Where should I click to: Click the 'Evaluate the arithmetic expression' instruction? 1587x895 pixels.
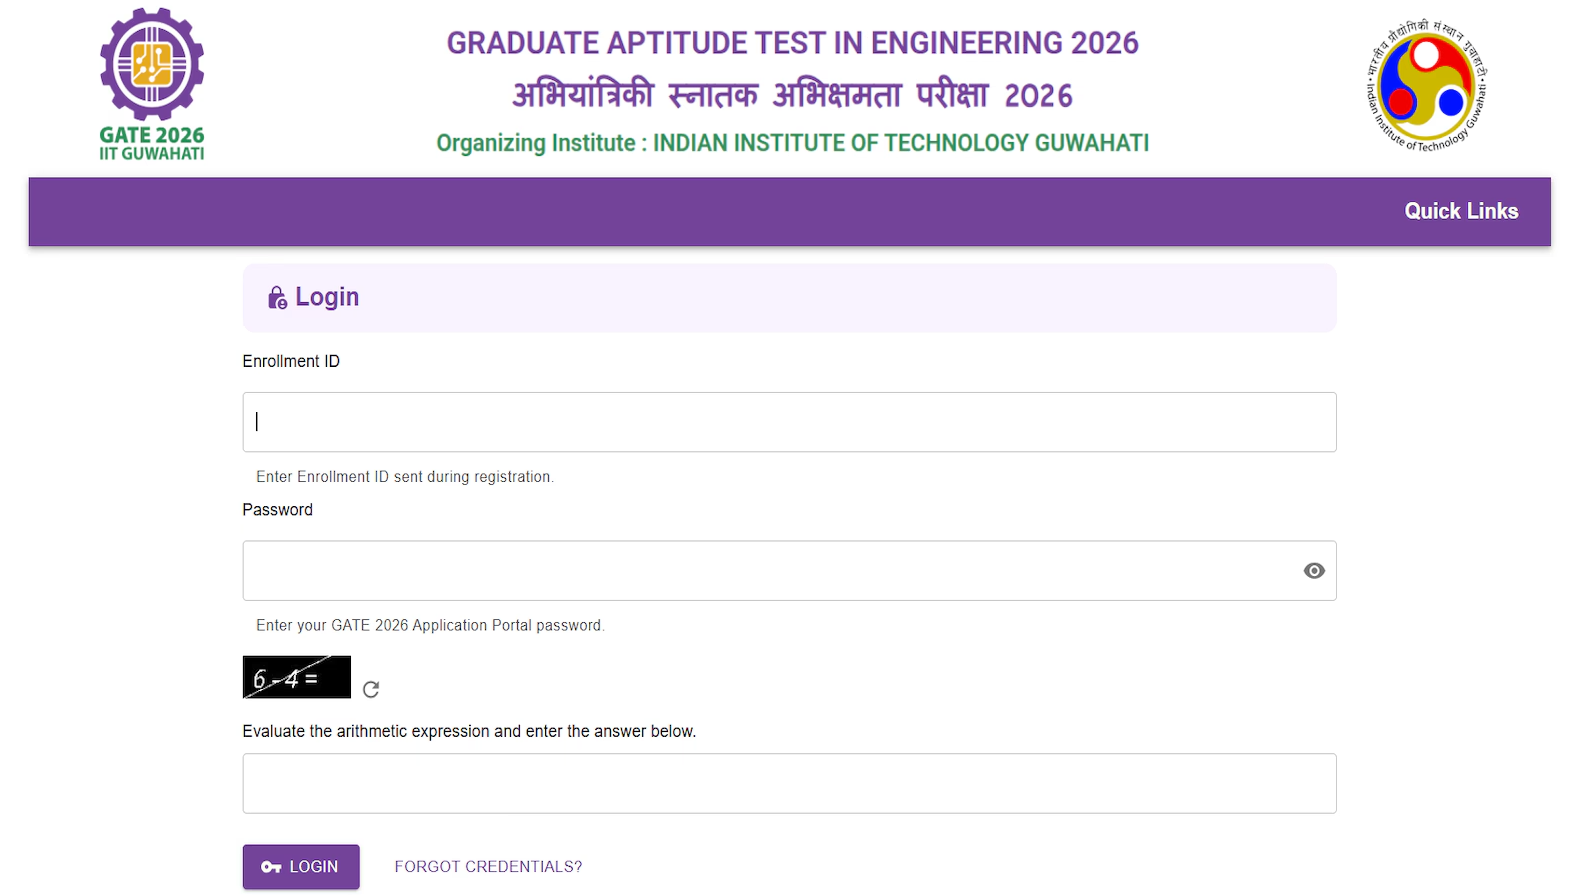(469, 731)
